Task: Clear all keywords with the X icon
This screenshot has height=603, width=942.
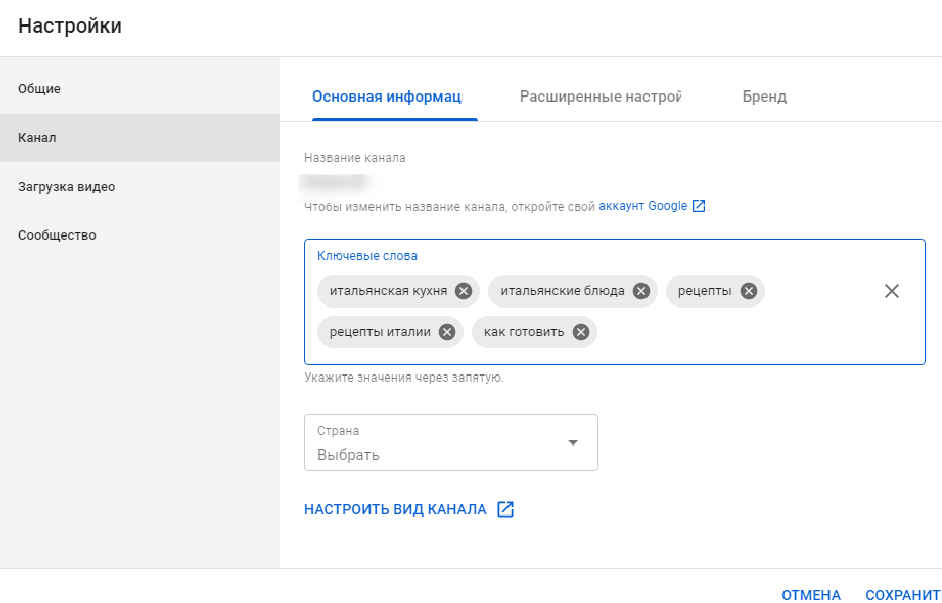Action: (892, 291)
